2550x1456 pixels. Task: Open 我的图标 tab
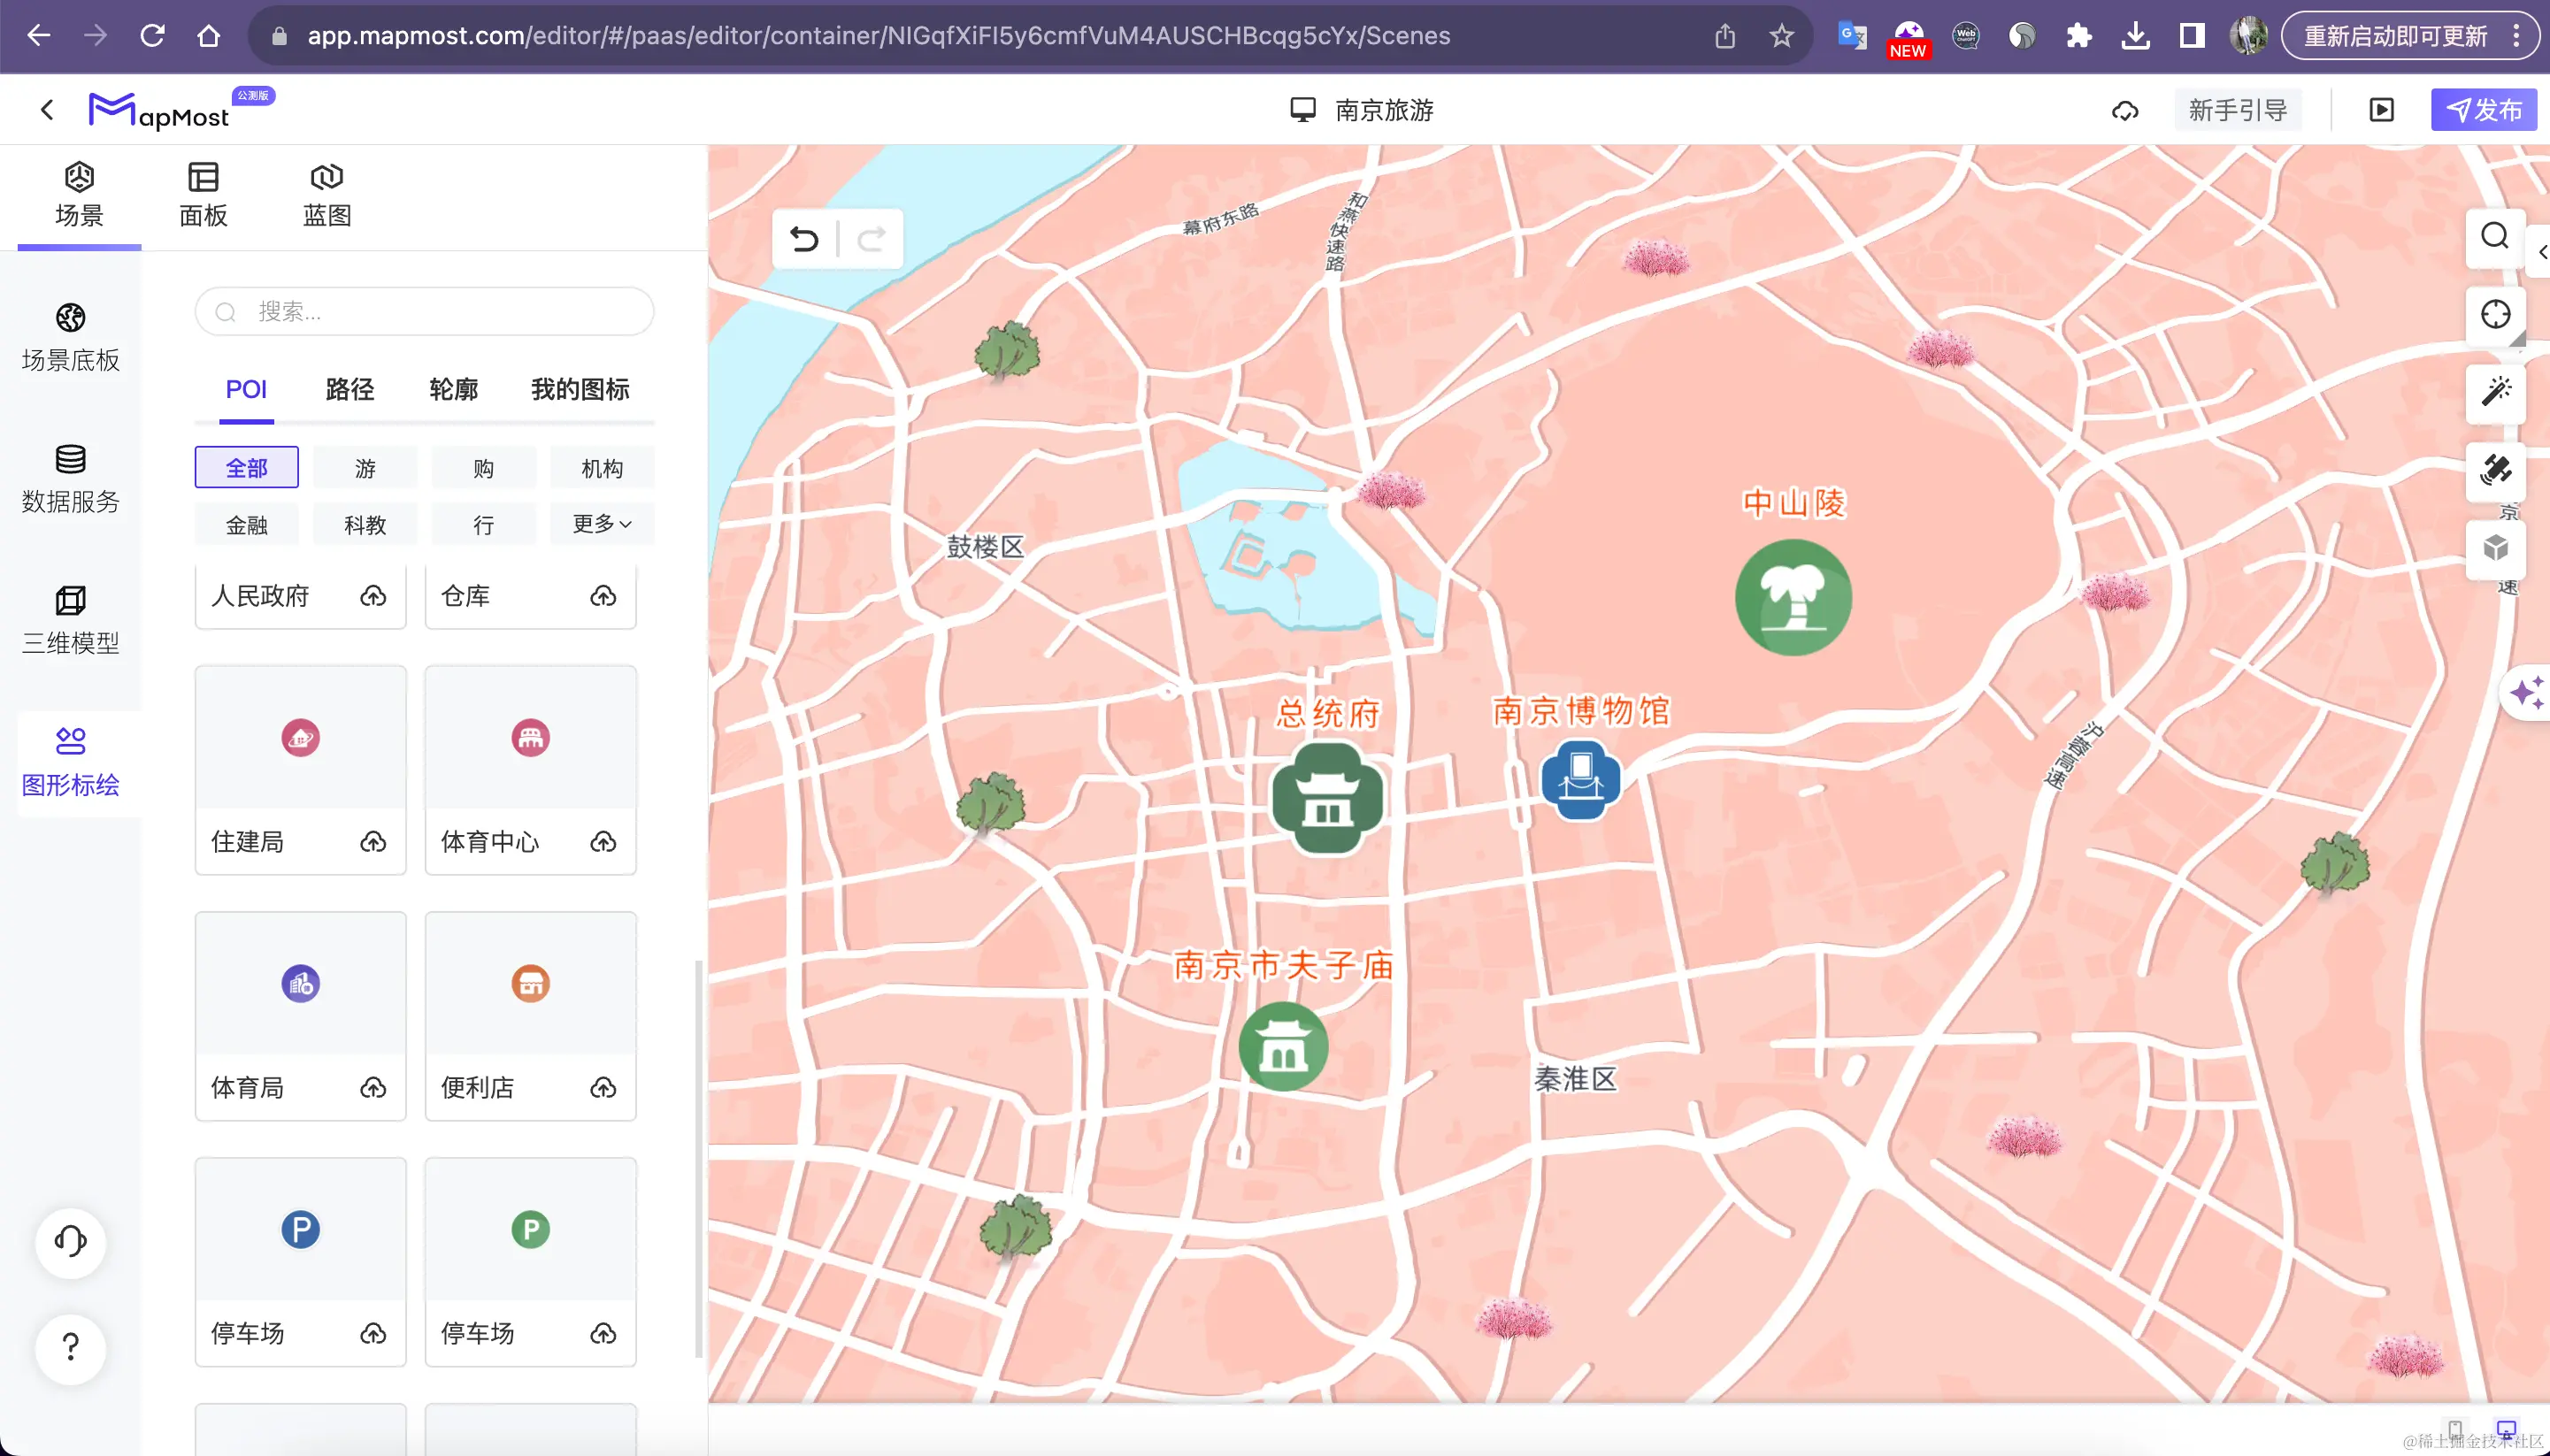[580, 389]
